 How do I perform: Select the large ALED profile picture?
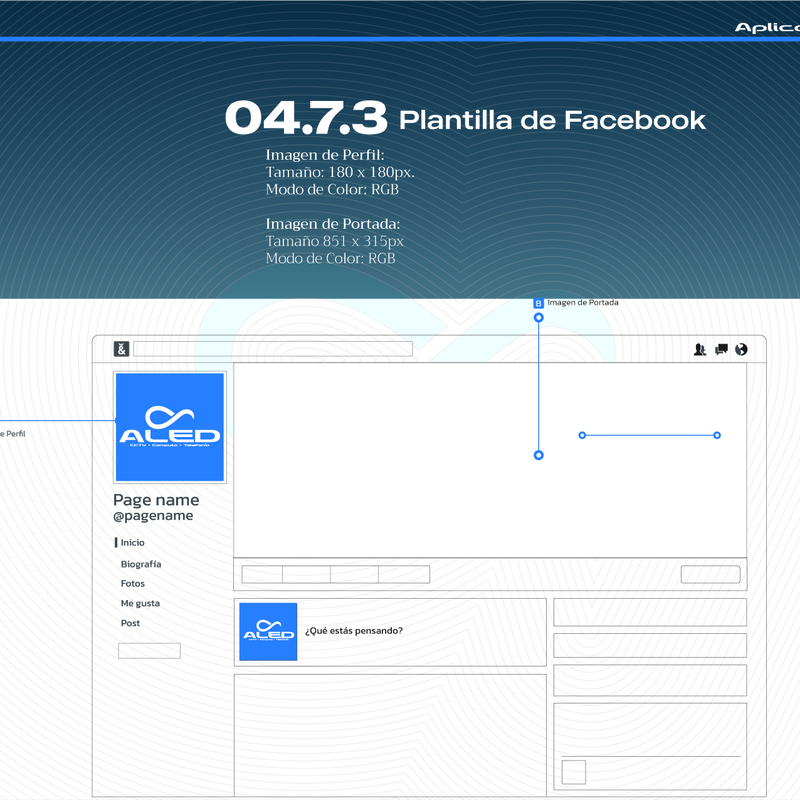[170, 428]
